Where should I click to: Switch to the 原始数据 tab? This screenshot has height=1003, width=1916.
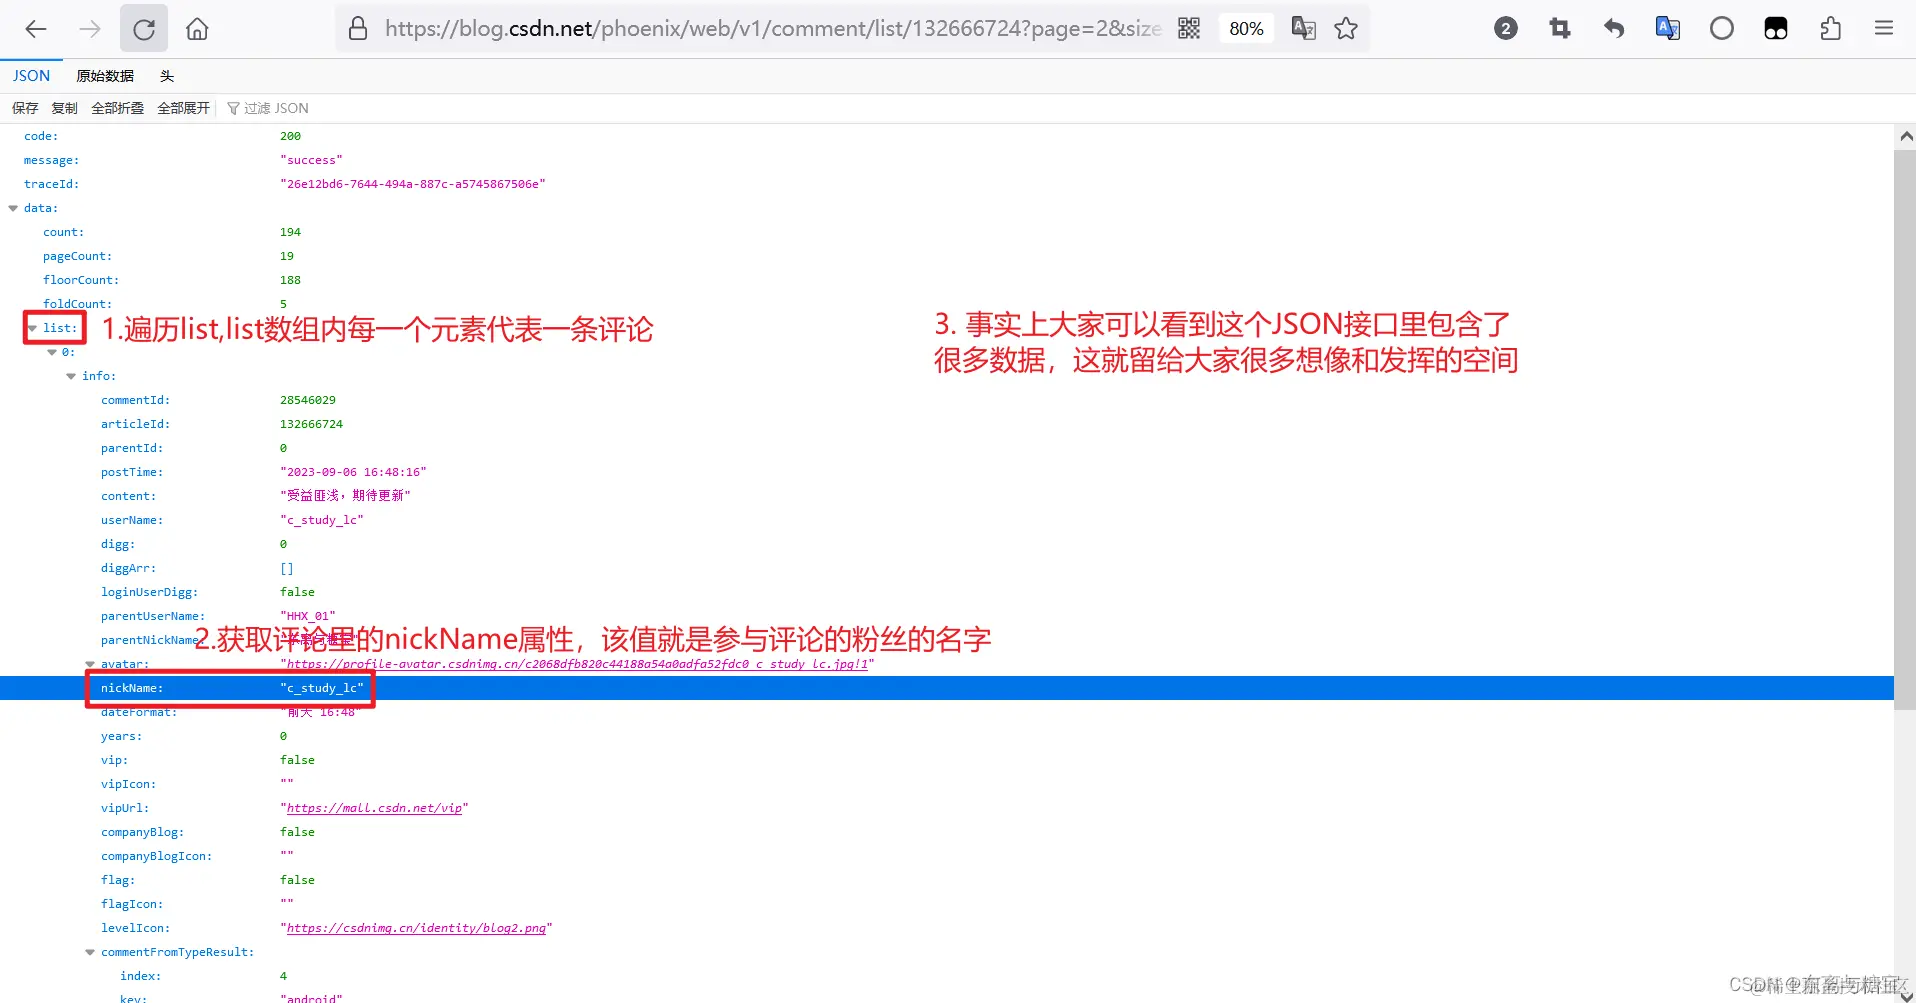click(105, 76)
